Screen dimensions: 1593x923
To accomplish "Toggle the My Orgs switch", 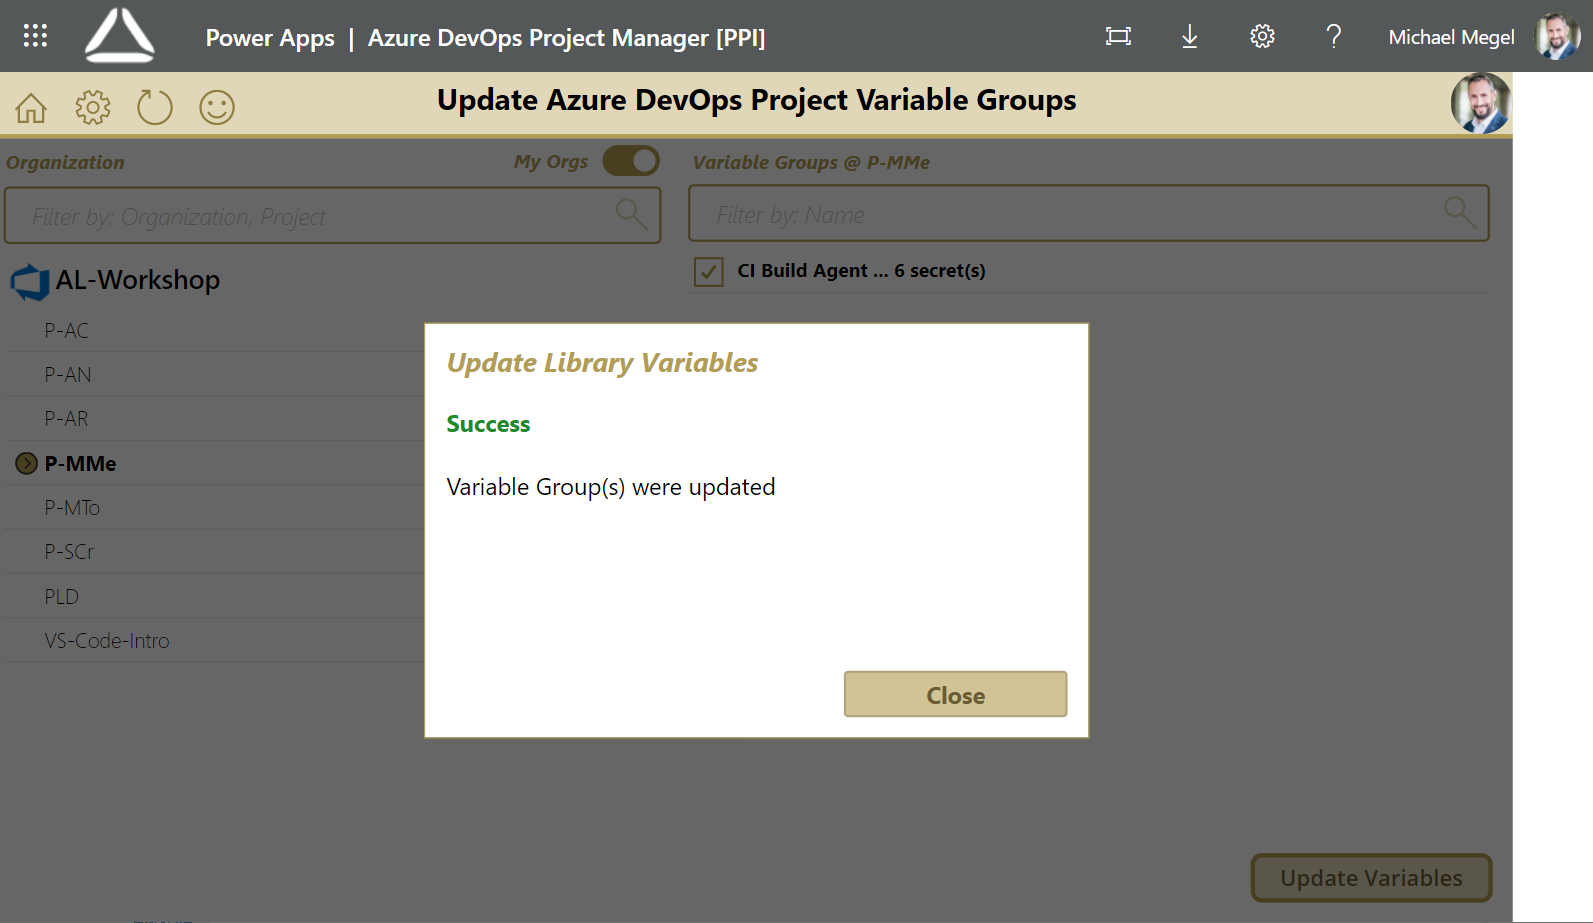I will [631, 161].
